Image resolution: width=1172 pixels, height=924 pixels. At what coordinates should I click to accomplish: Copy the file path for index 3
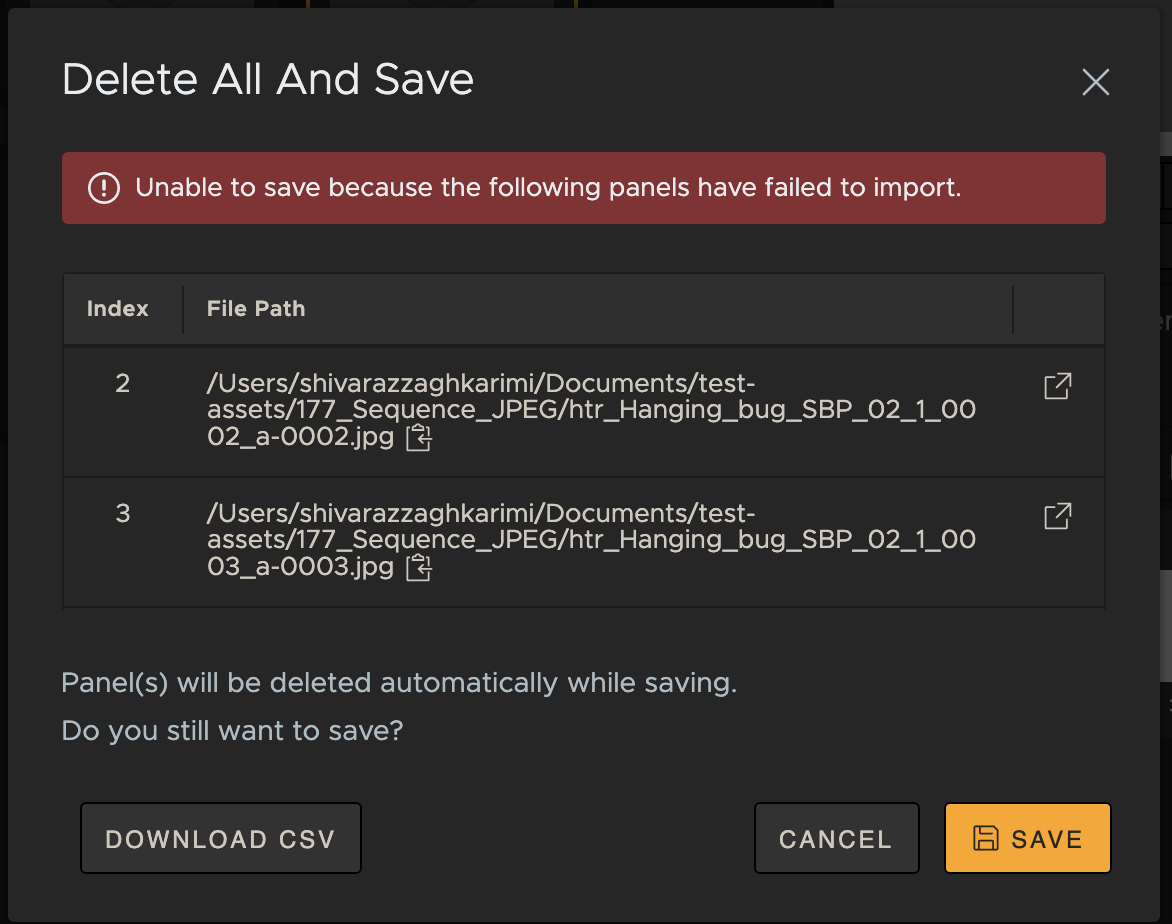click(x=419, y=568)
